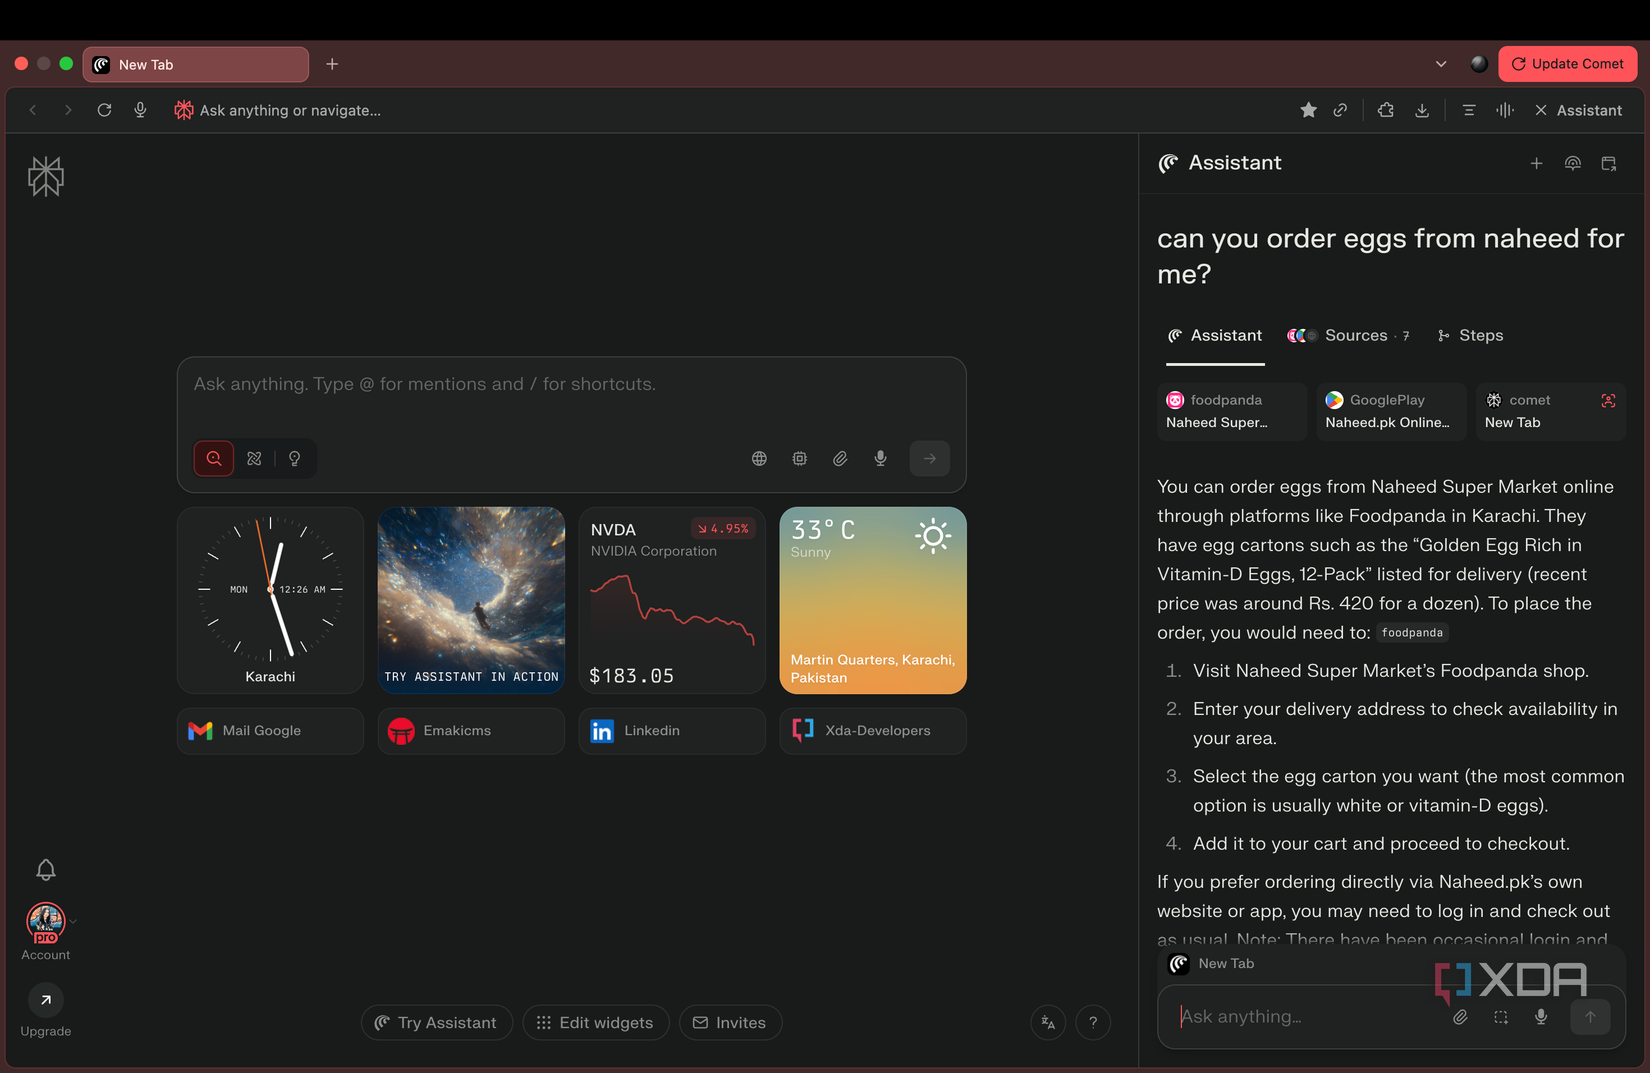This screenshot has width=1650, height=1073.
Task: Click the Edit widgets button
Action: coord(595,1022)
